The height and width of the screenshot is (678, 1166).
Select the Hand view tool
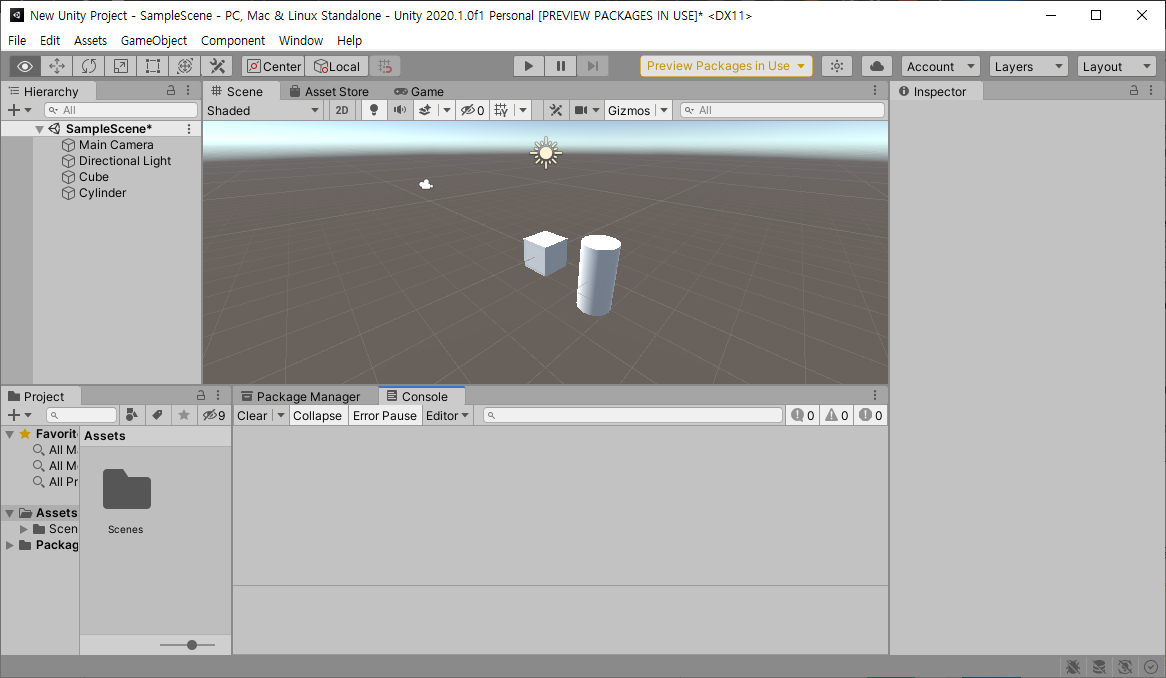[25, 66]
